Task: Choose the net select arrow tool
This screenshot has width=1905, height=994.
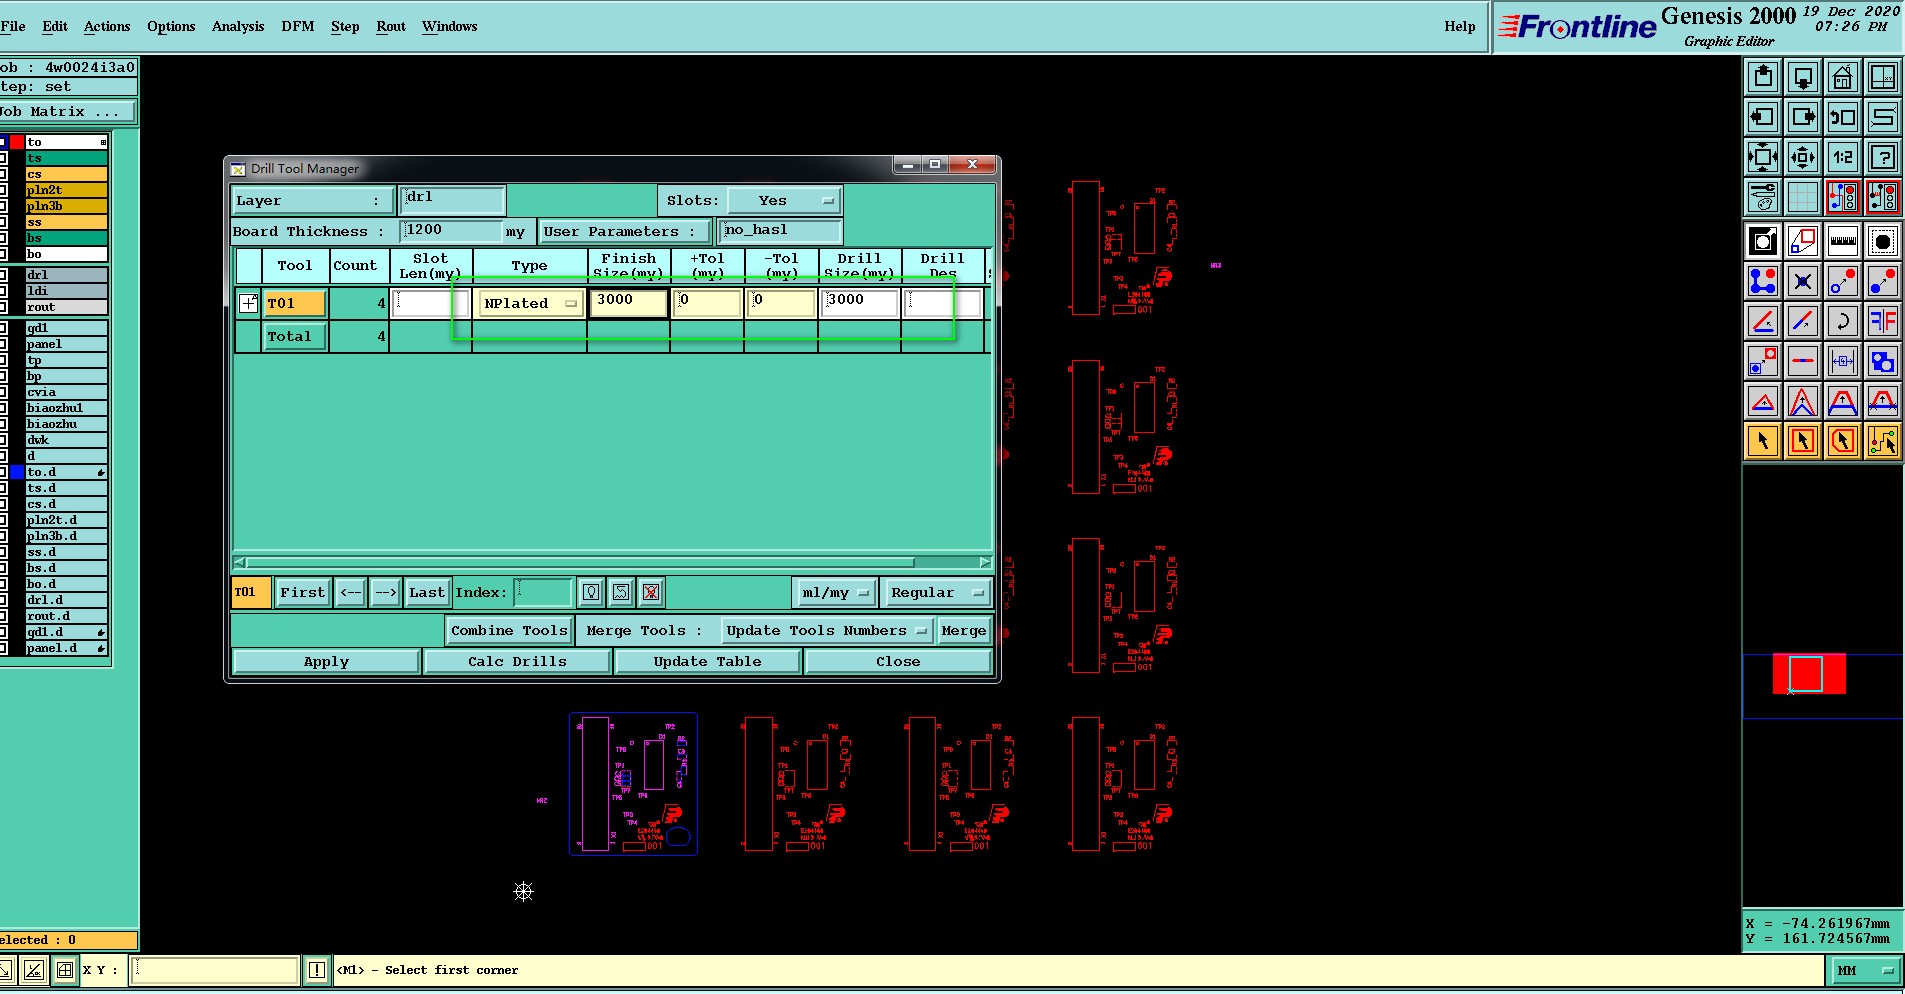Action: coord(1882,441)
